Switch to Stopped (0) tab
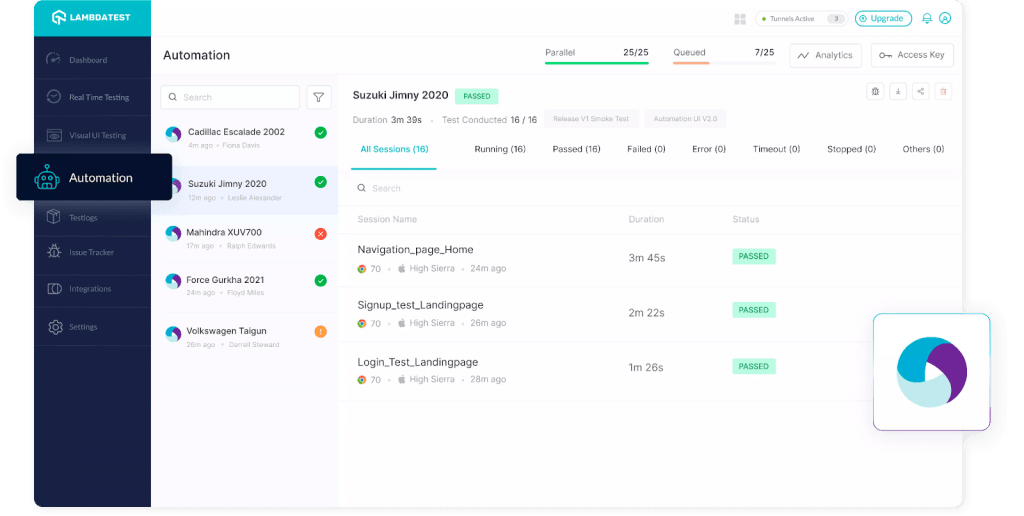 click(x=851, y=150)
